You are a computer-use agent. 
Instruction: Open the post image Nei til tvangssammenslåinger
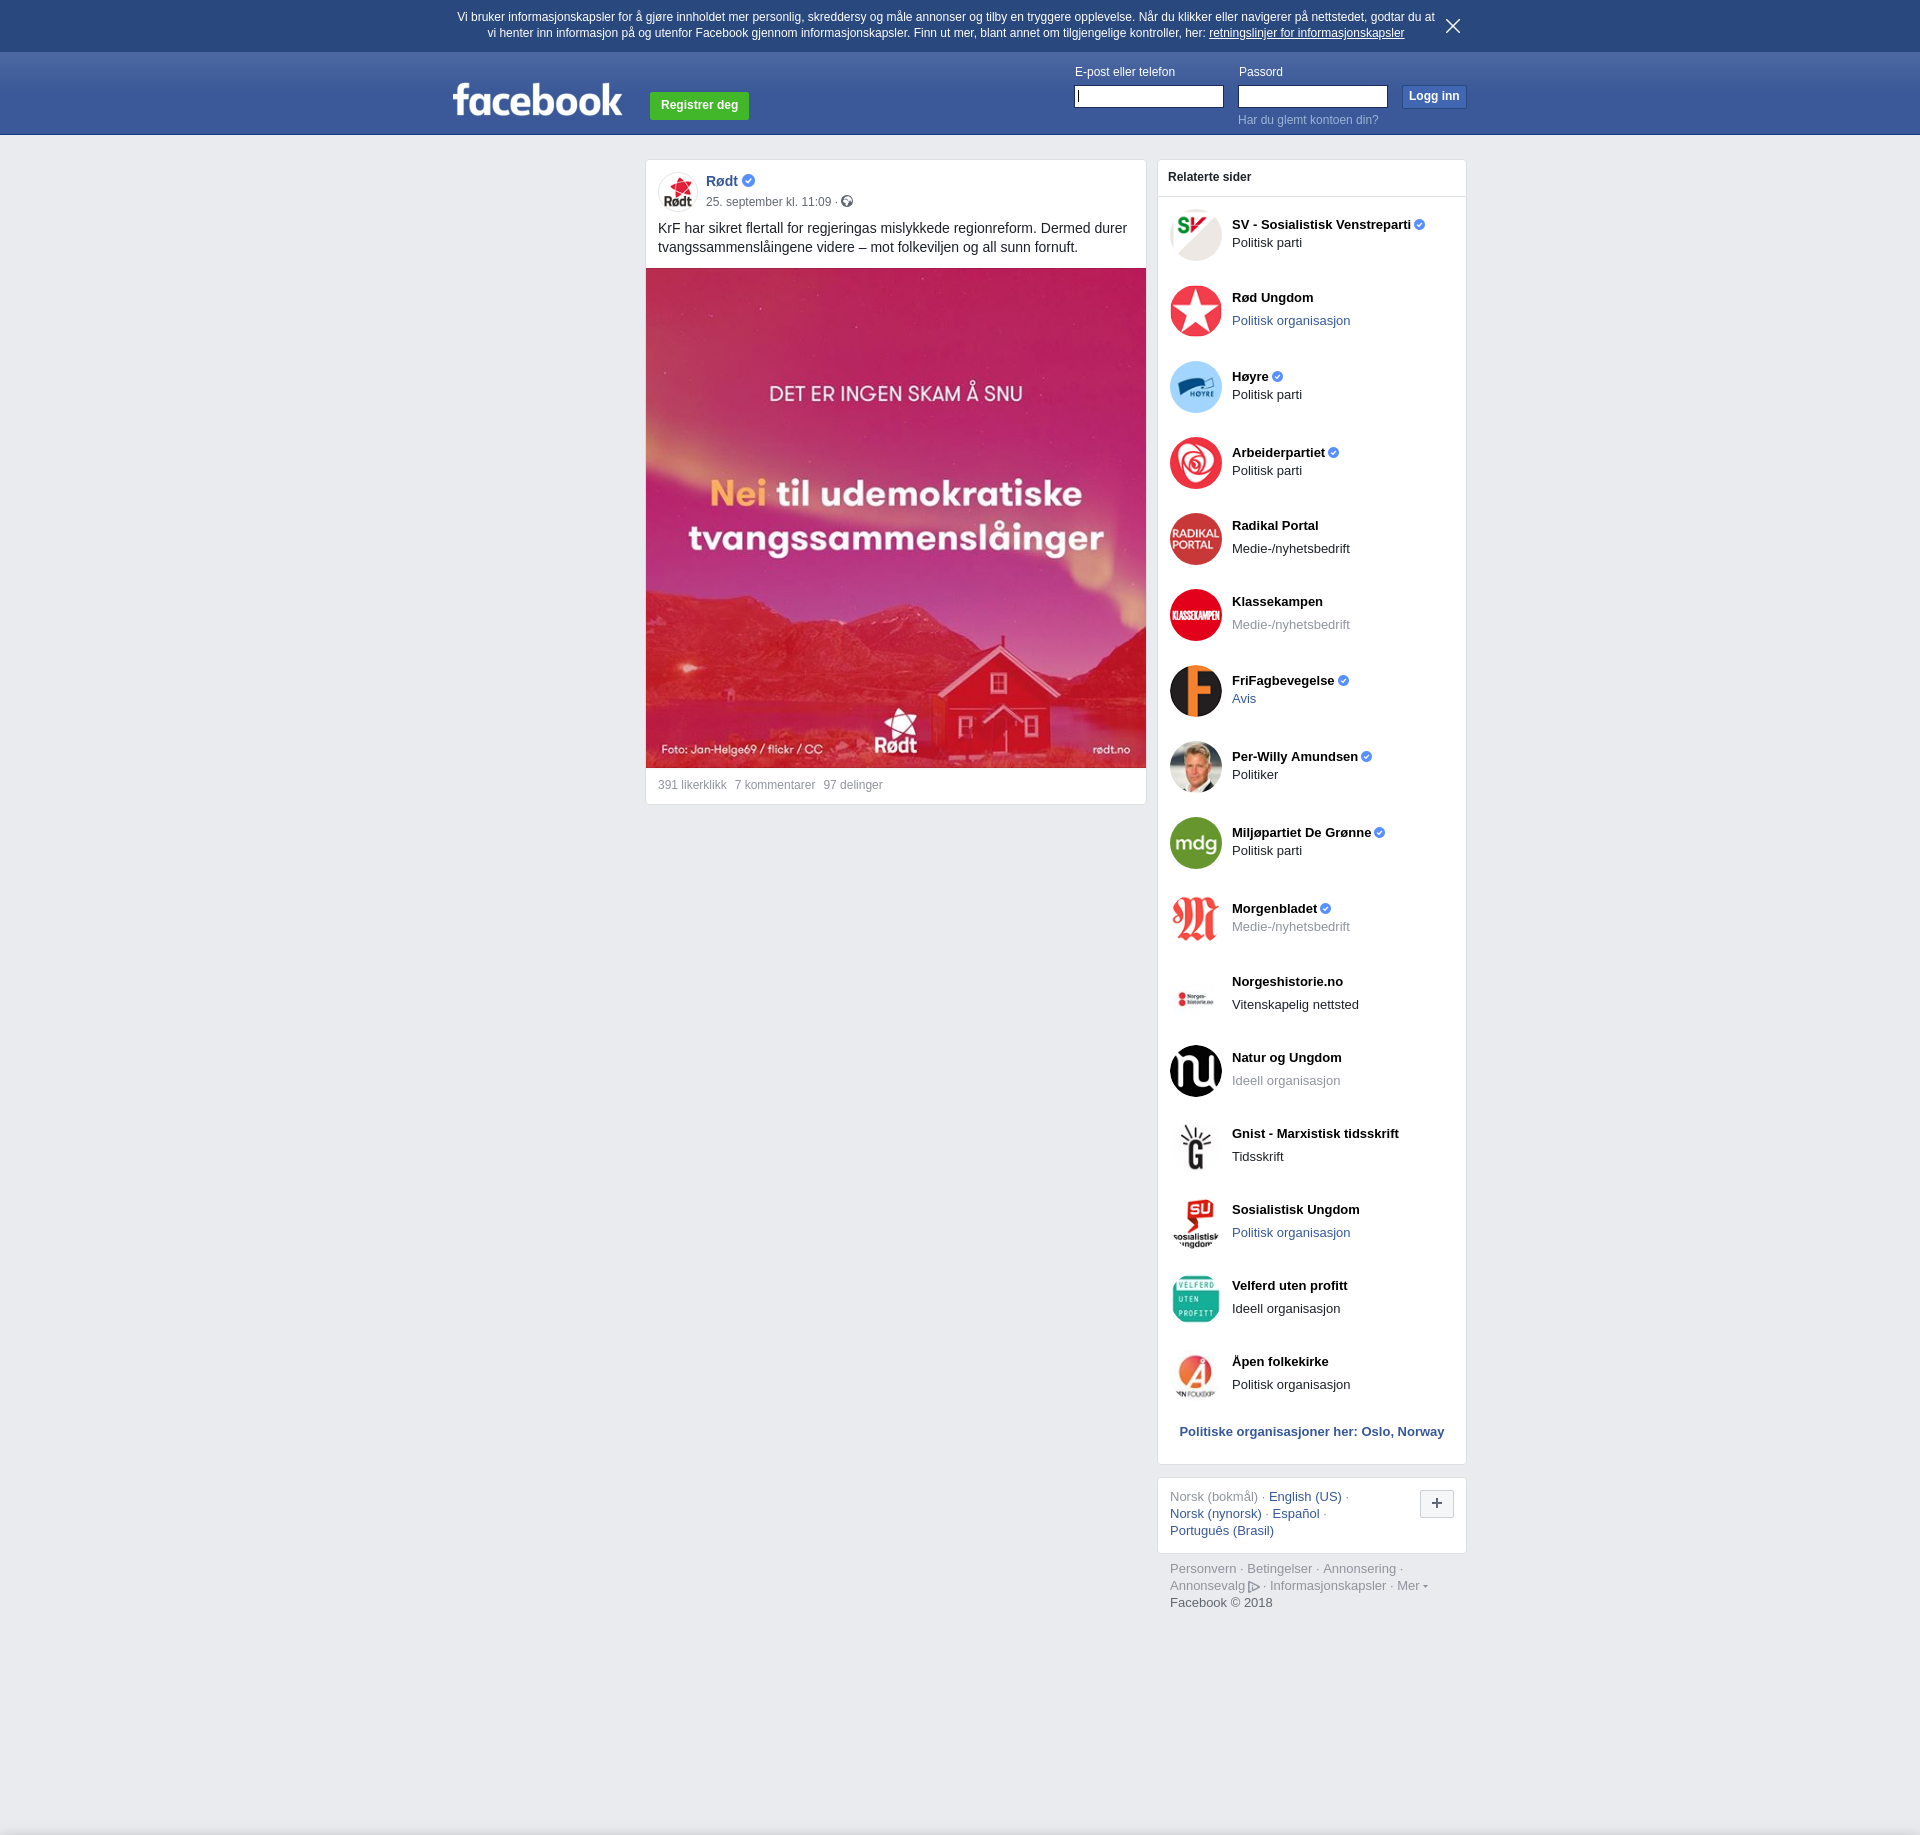tap(896, 518)
